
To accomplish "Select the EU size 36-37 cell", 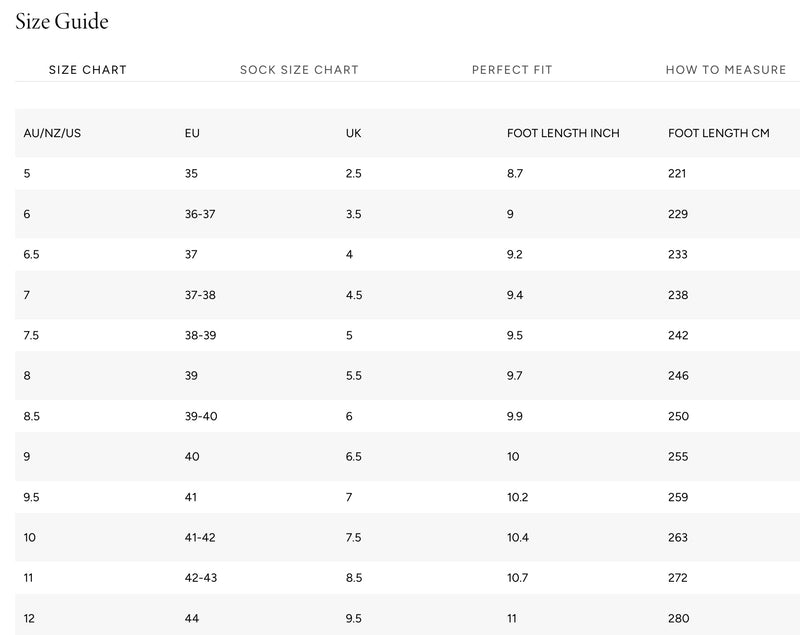I will (200, 214).
